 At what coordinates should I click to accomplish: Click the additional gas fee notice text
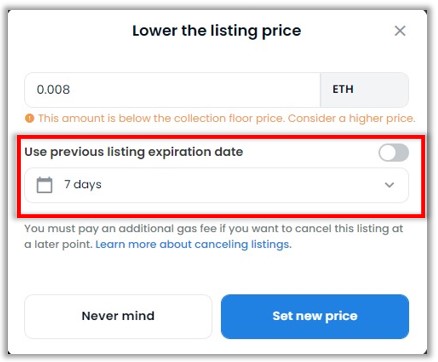tap(214, 236)
